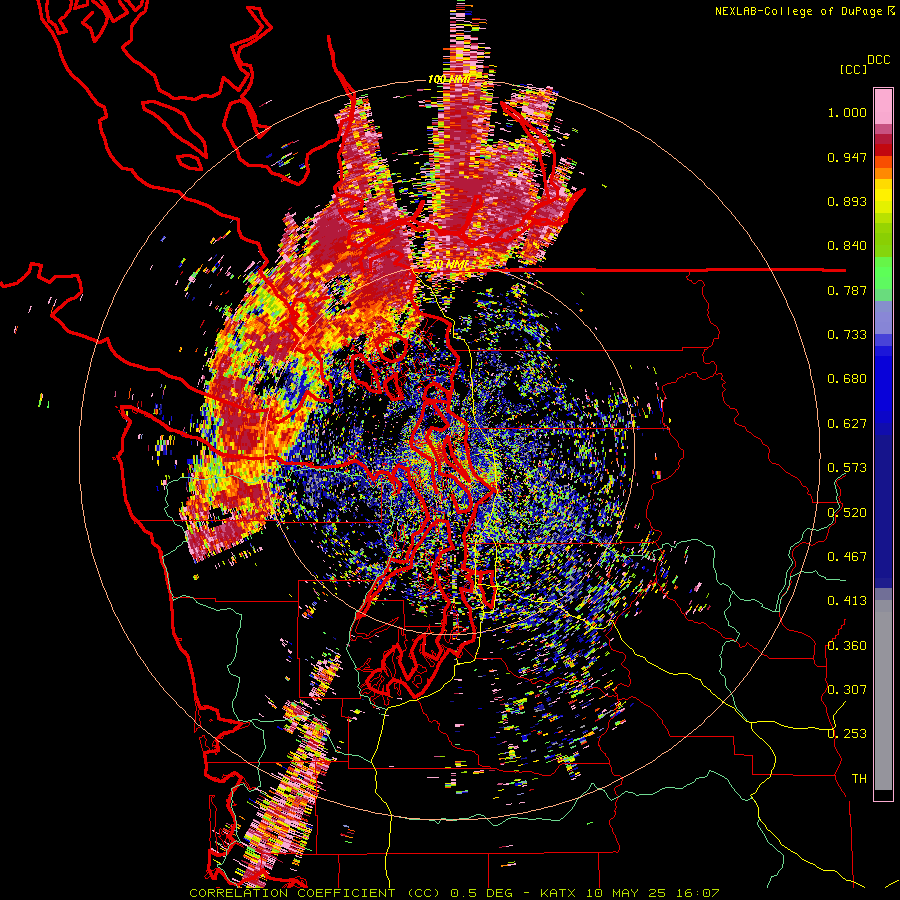Click the DCC label above the color scale
This screenshot has height=900, width=900.
(878, 60)
